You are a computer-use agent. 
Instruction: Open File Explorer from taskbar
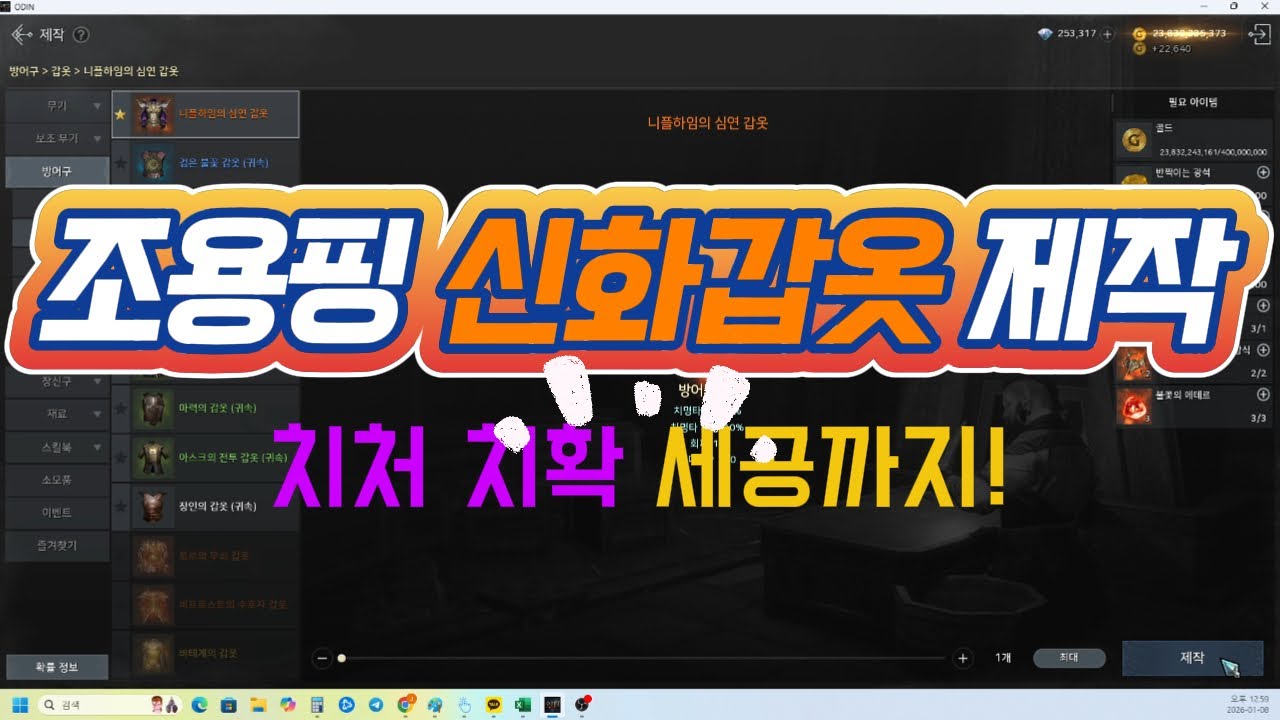pos(257,704)
